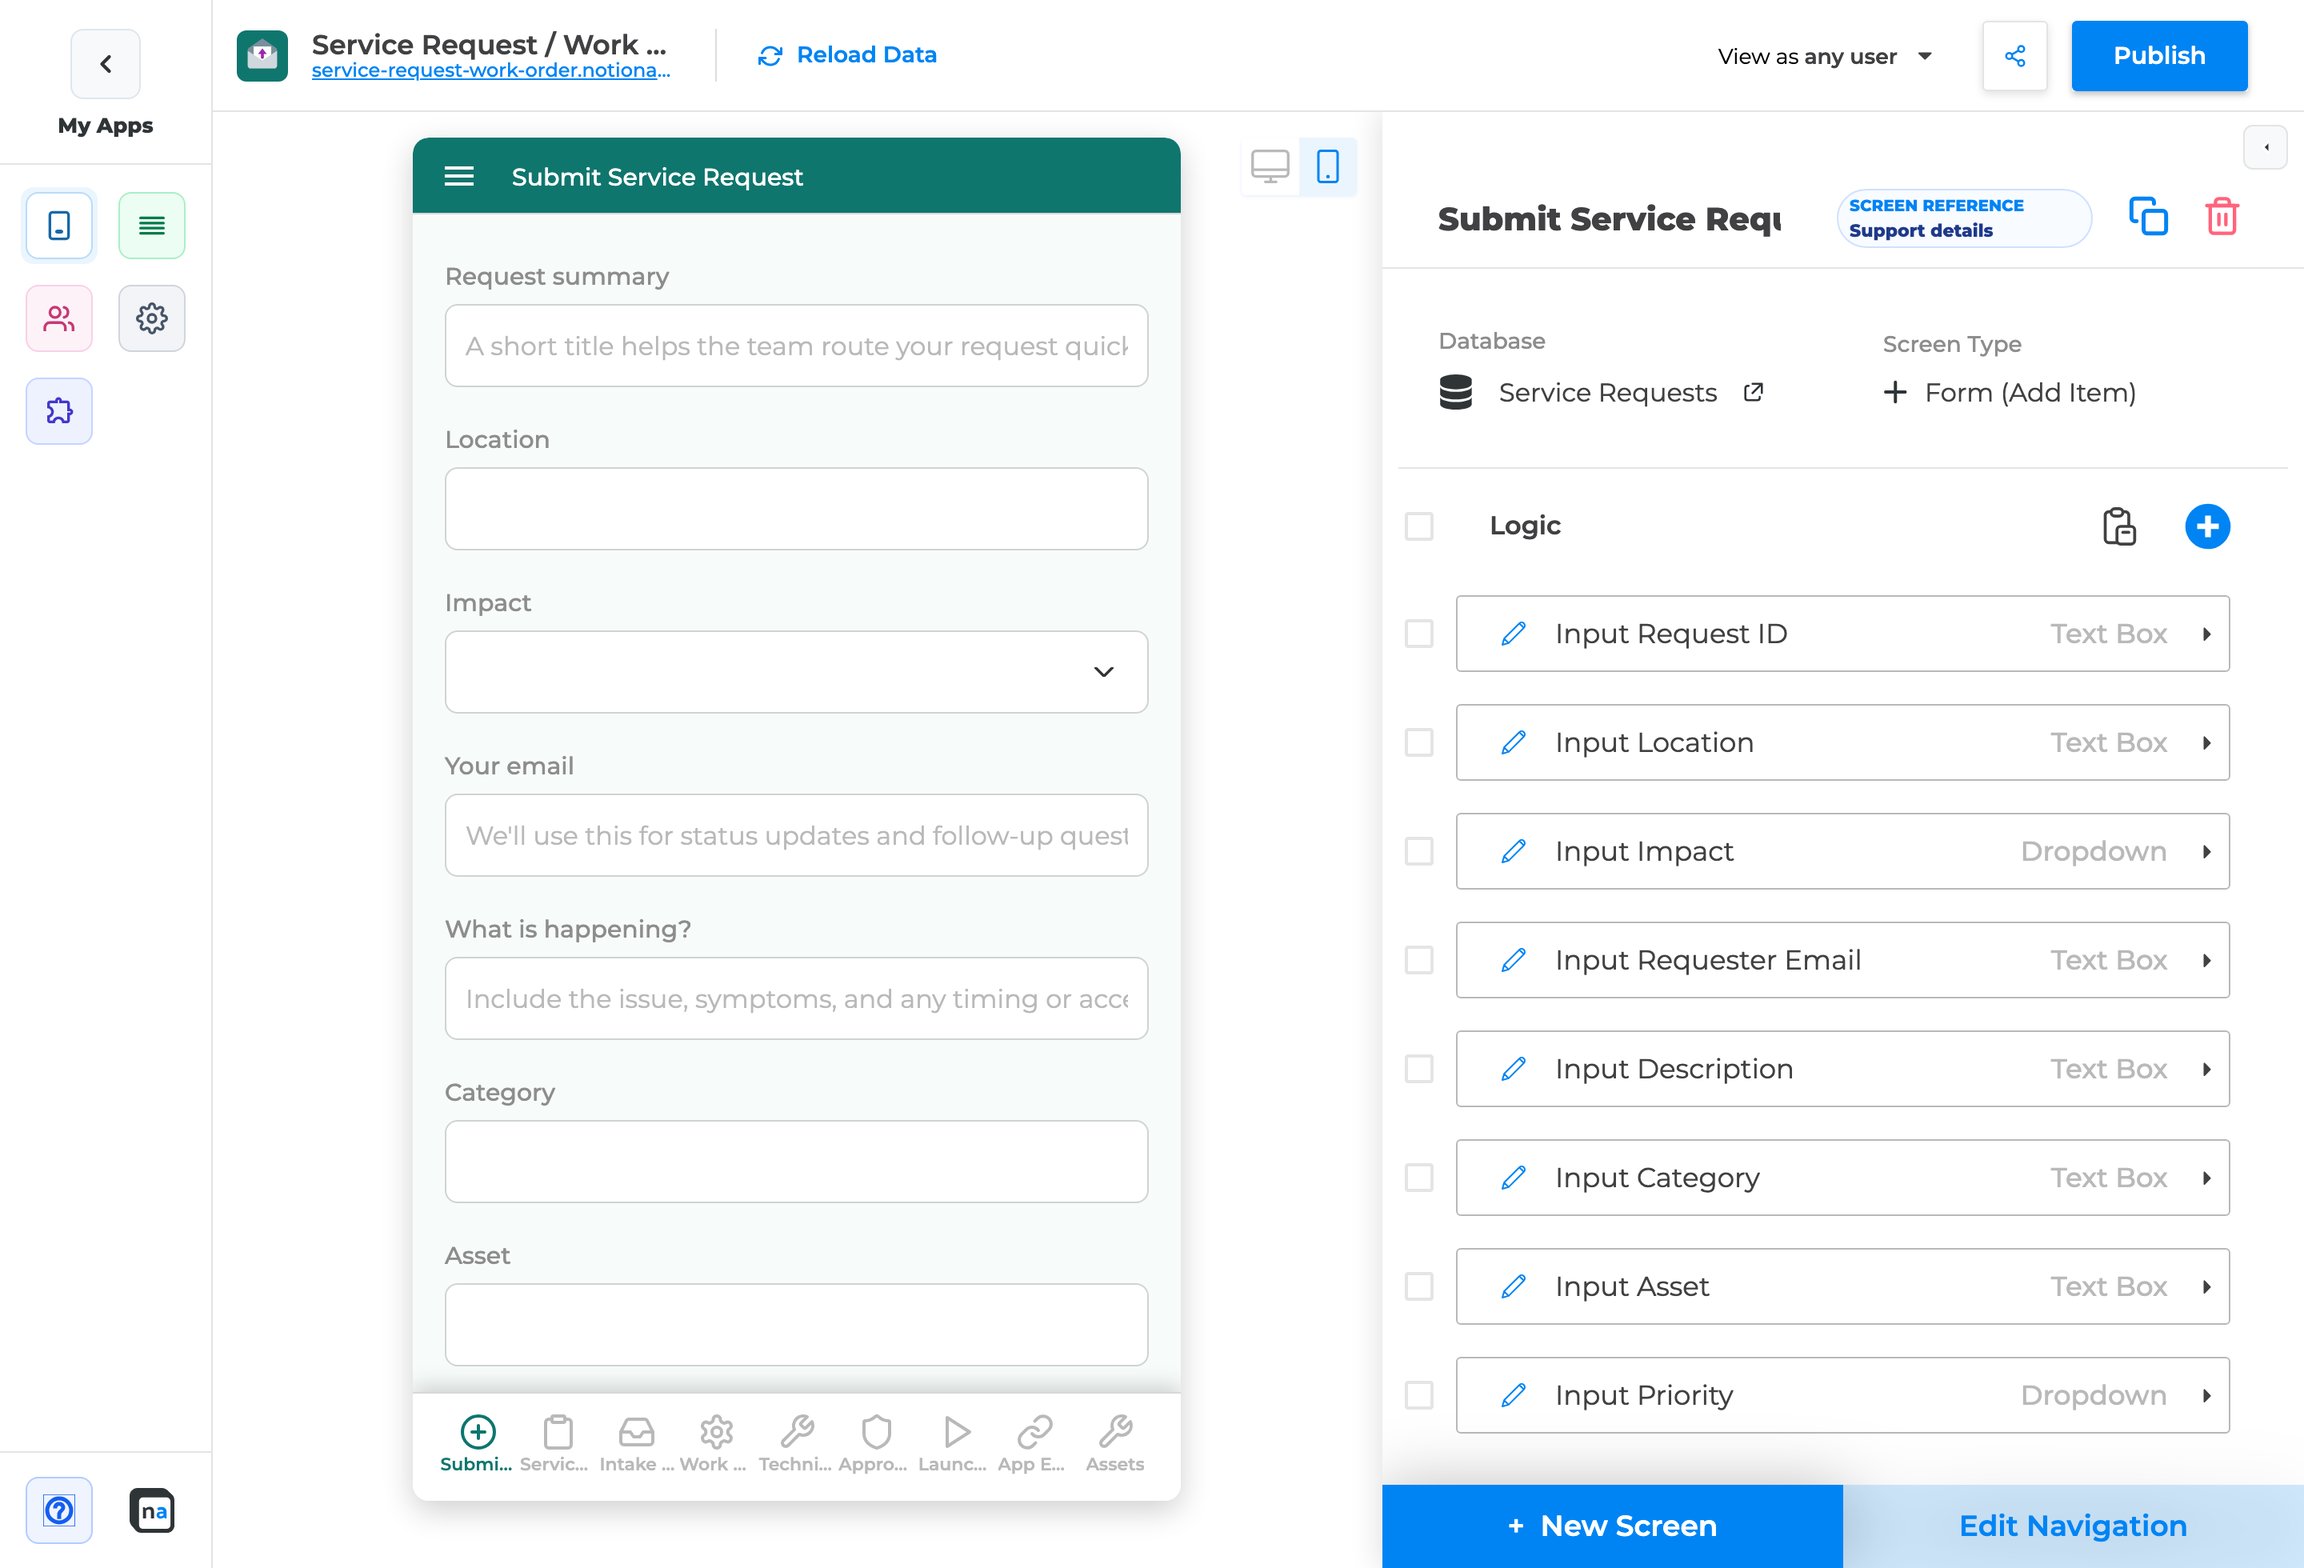Delete the screen with trash icon
This screenshot has width=2304, height=1568.
[x=2222, y=217]
